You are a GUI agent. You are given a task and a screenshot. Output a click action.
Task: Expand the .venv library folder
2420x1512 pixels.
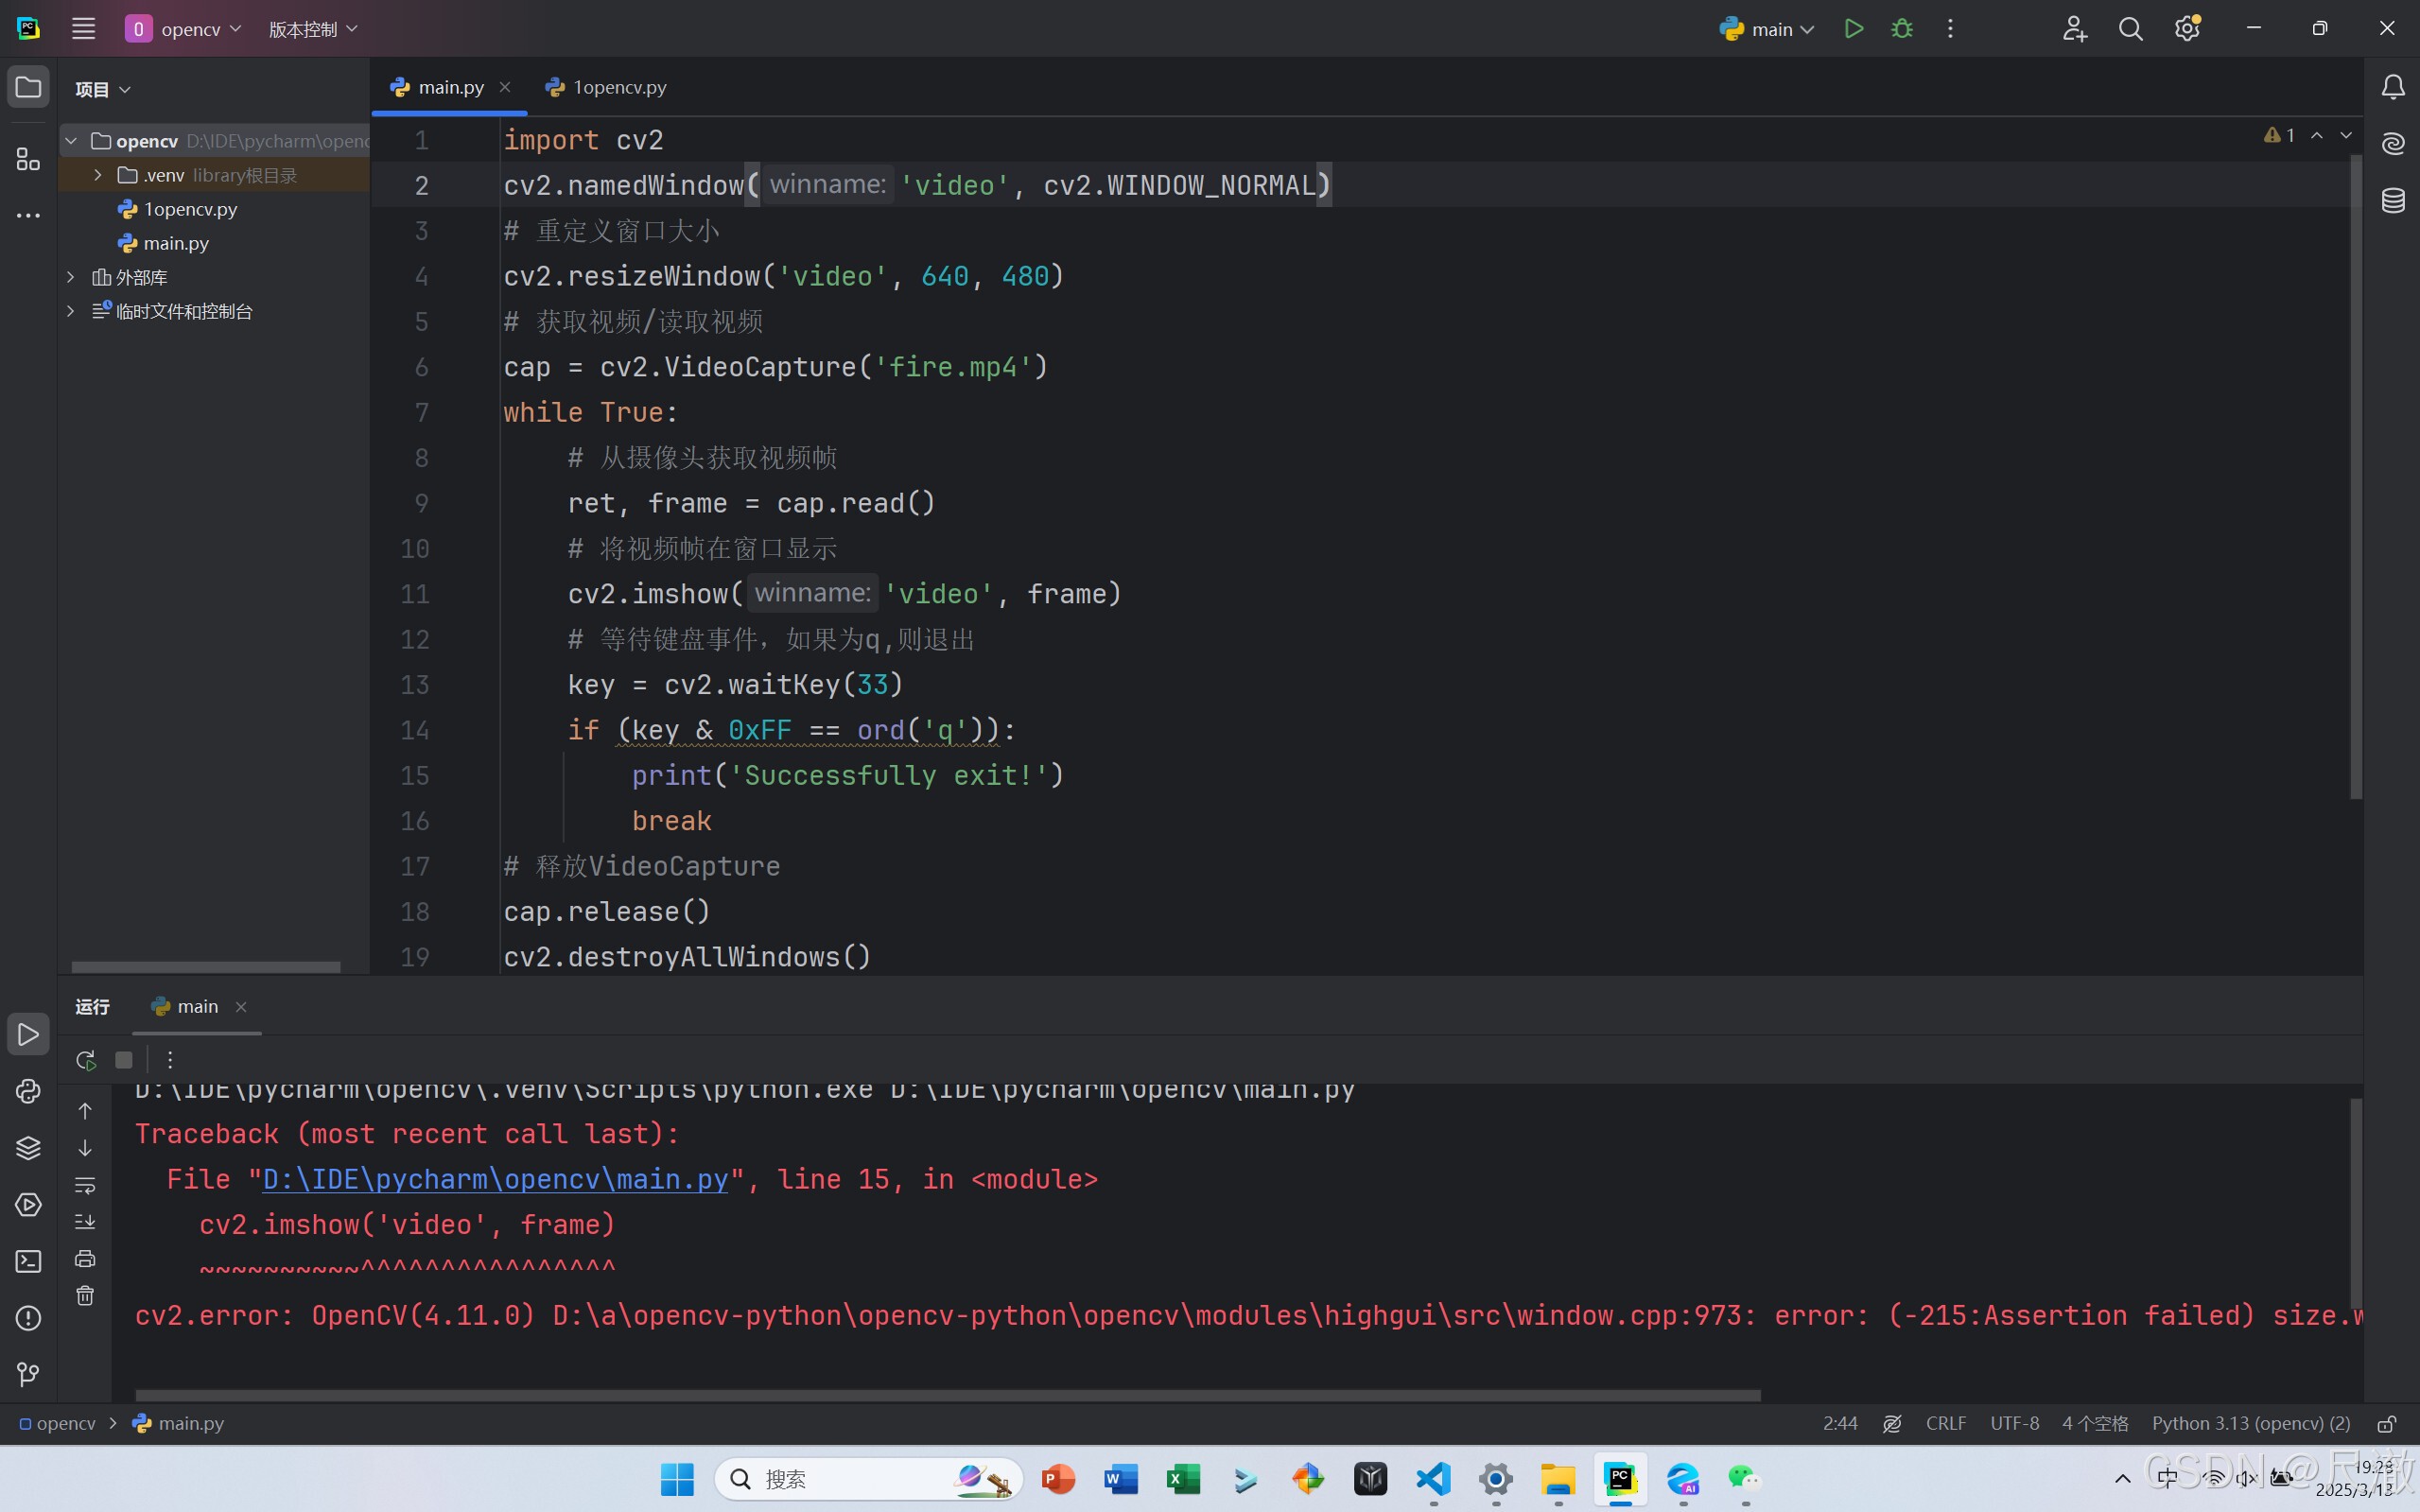97,174
